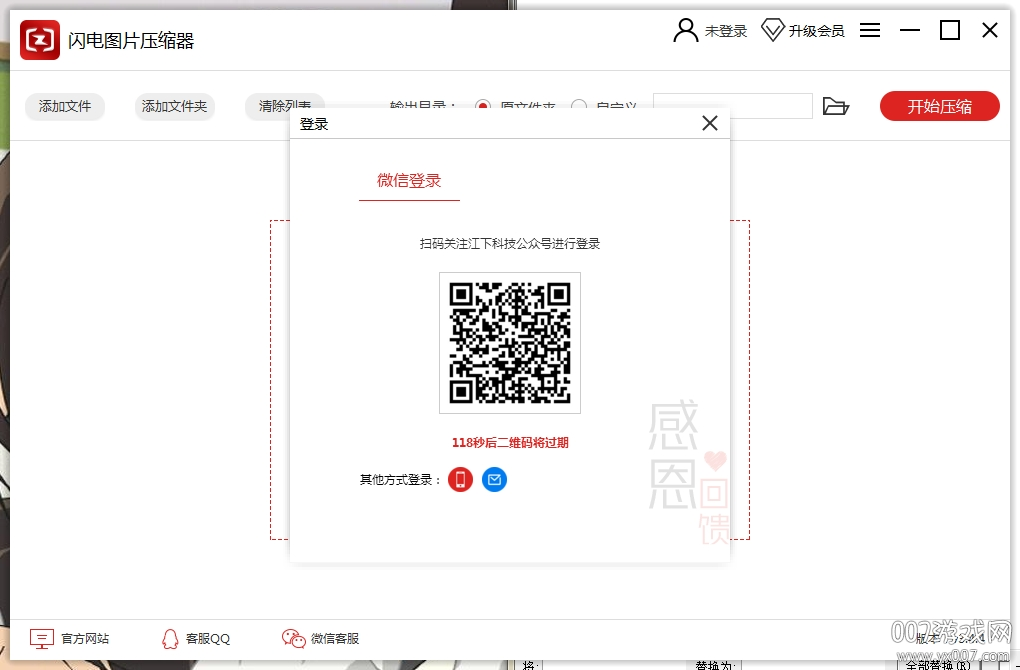Open the 微信客服 link
Screen dimensions: 1020x670
[335, 639]
